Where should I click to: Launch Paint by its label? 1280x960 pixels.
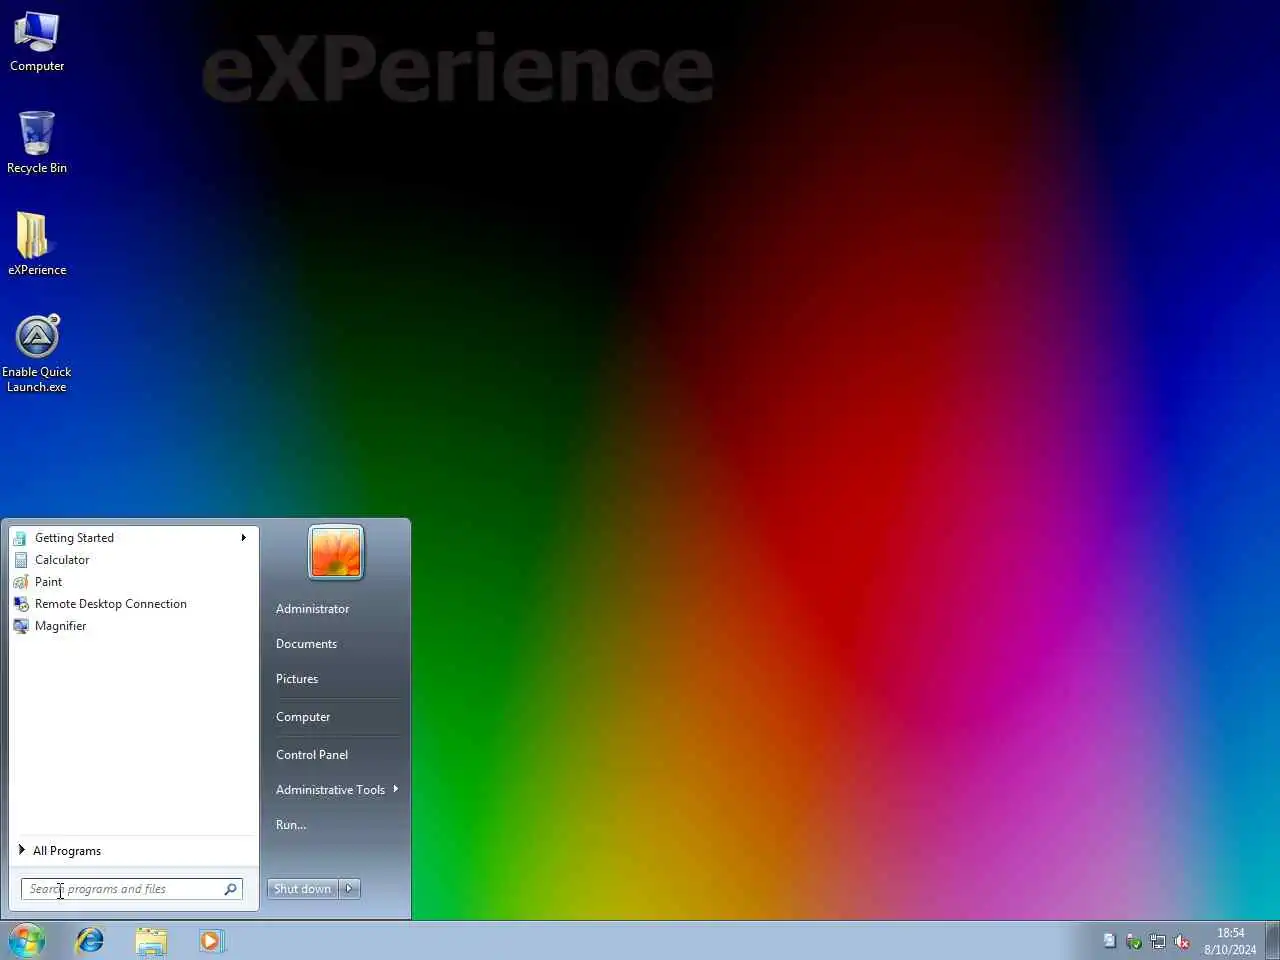(48, 582)
